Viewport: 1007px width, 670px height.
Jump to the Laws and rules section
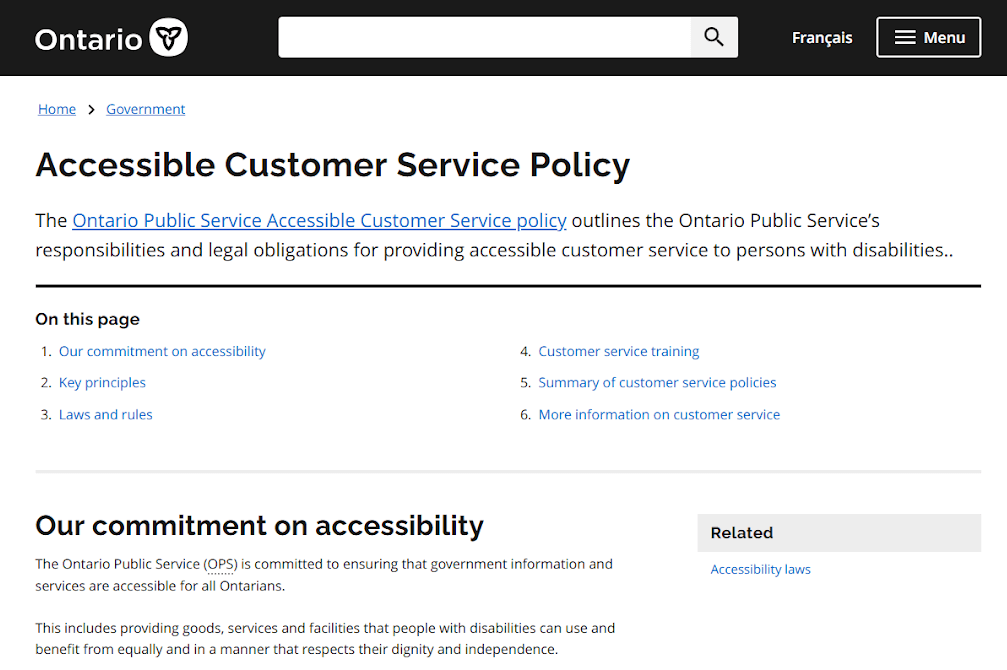105,414
